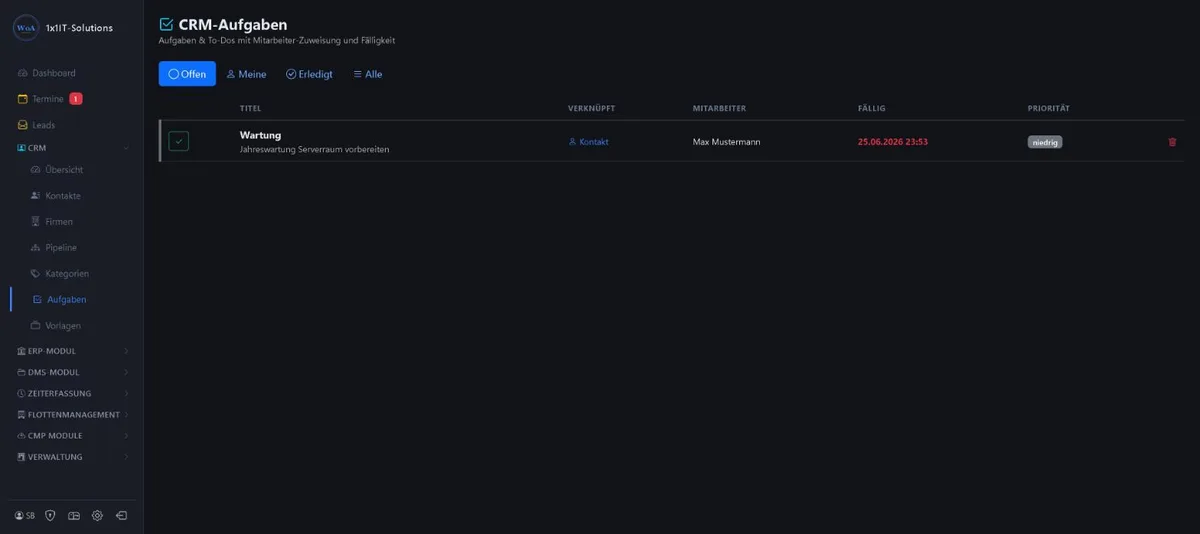This screenshot has height=534, width=1200.
Task: Collapse the CRM sidebar group
Action: [x=72, y=148]
